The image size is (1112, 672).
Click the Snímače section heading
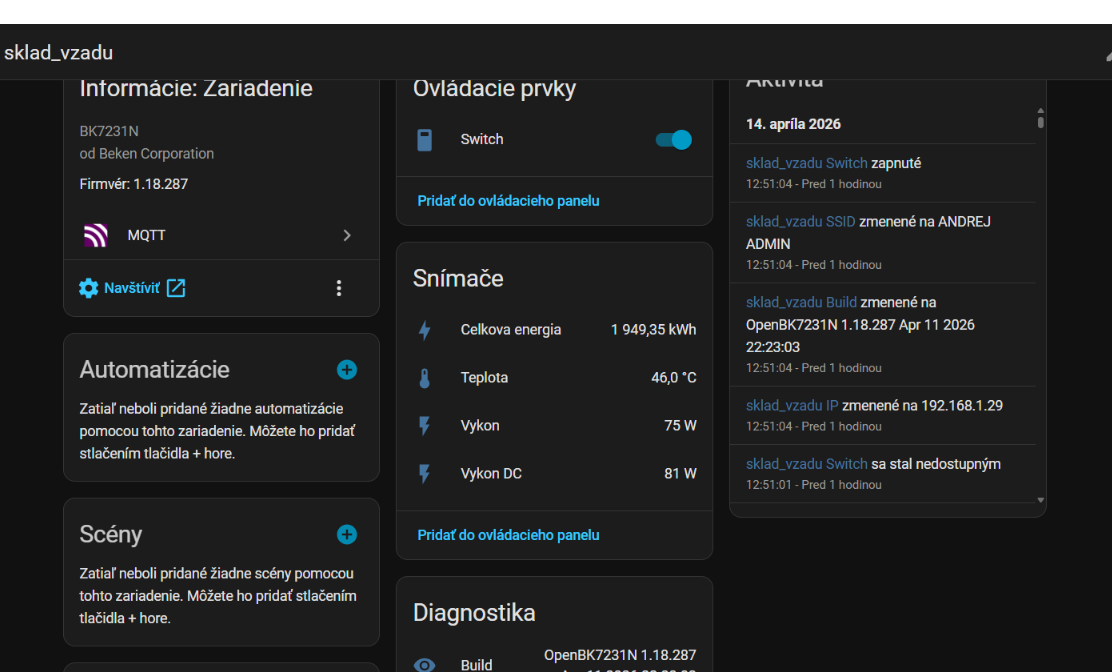click(x=457, y=279)
